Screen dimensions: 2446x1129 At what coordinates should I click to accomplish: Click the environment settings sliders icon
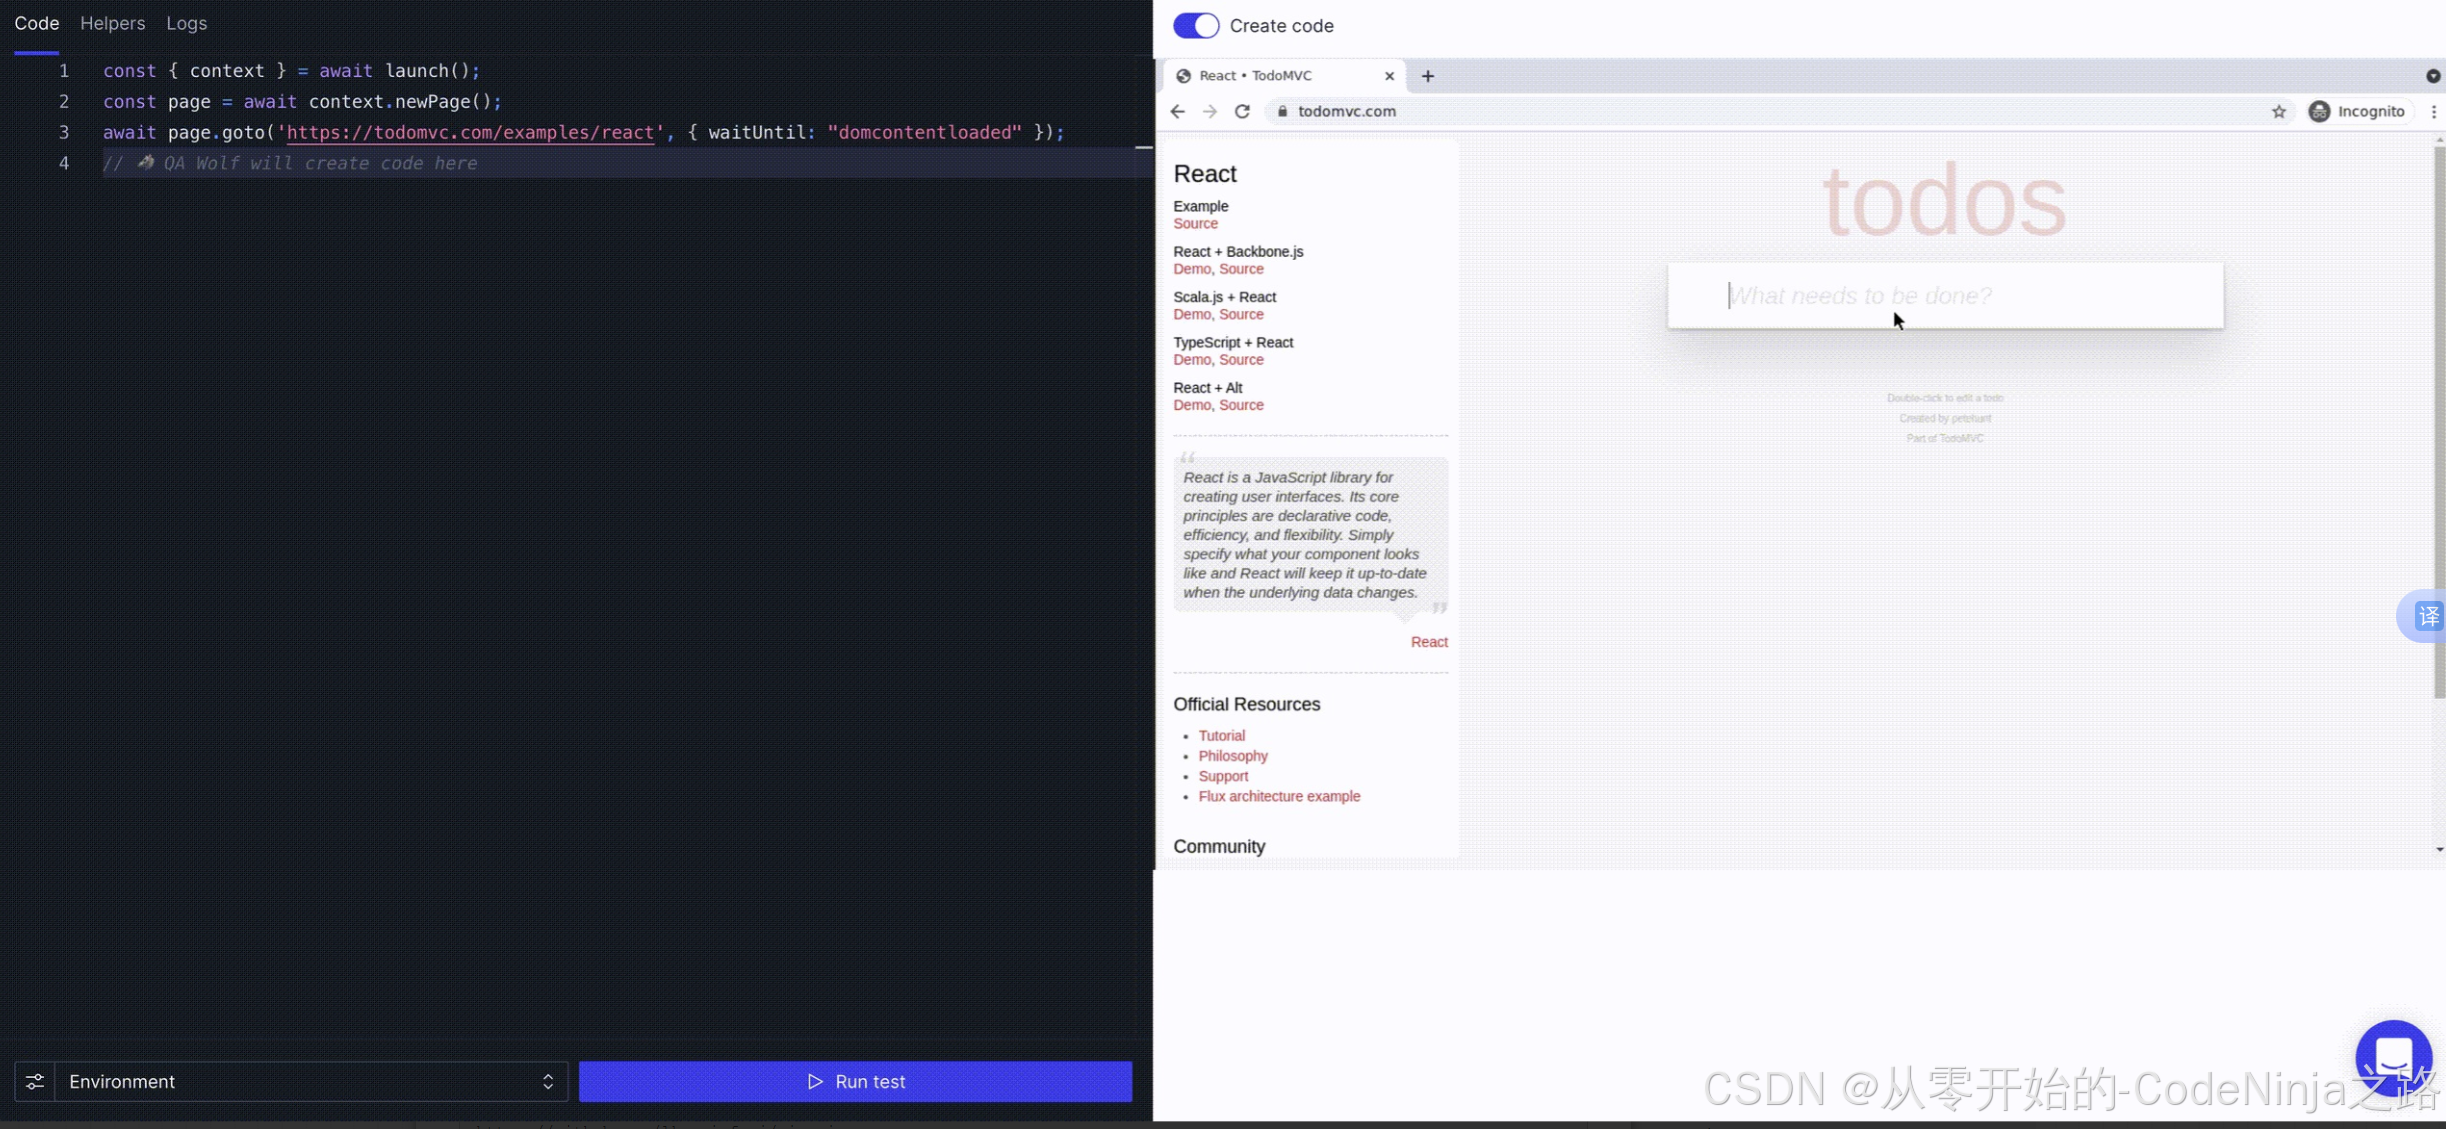(35, 1082)
